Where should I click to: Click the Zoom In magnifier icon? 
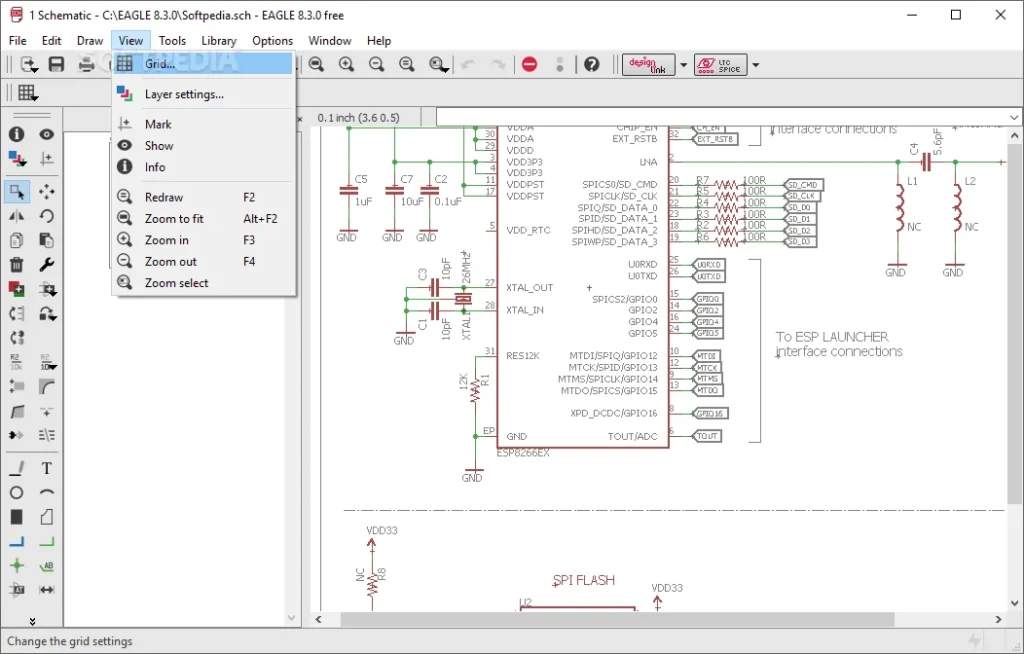coord(346,64)
